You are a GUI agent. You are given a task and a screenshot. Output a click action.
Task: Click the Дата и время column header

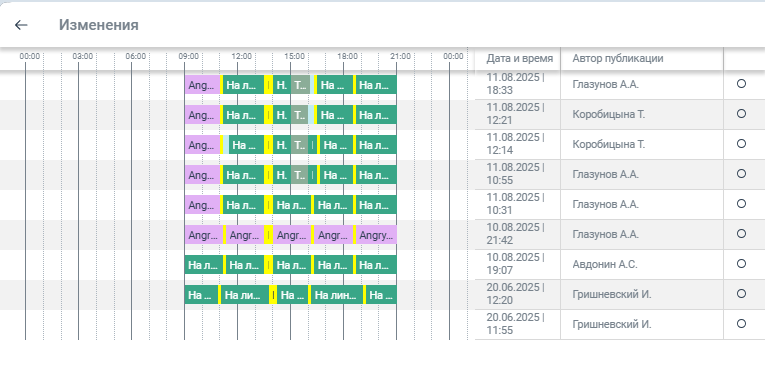519,59
